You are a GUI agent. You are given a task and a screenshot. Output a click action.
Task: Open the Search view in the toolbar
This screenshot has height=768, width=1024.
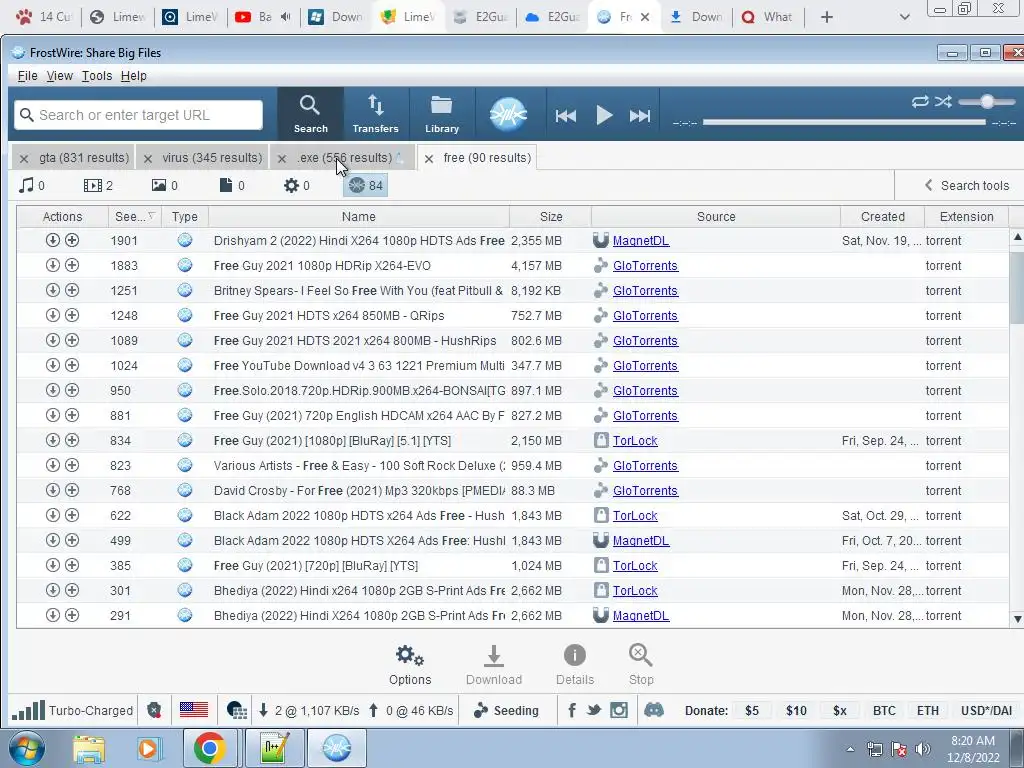pyautogui.click(x=310, y=114)
